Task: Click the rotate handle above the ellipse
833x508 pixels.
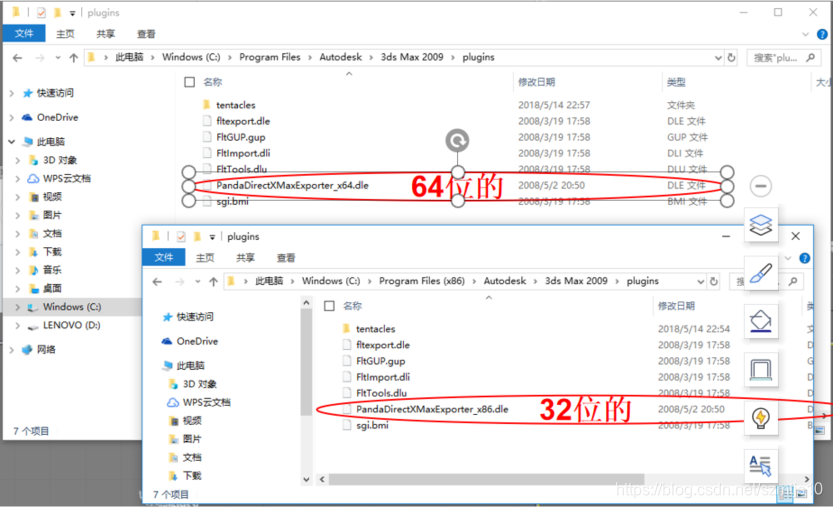Action: tap(457, 141)
